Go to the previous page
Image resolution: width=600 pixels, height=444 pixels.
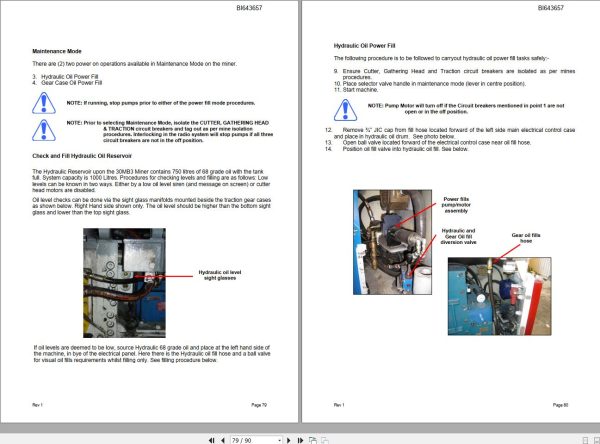pyautogui.click(x=223, y=440)
